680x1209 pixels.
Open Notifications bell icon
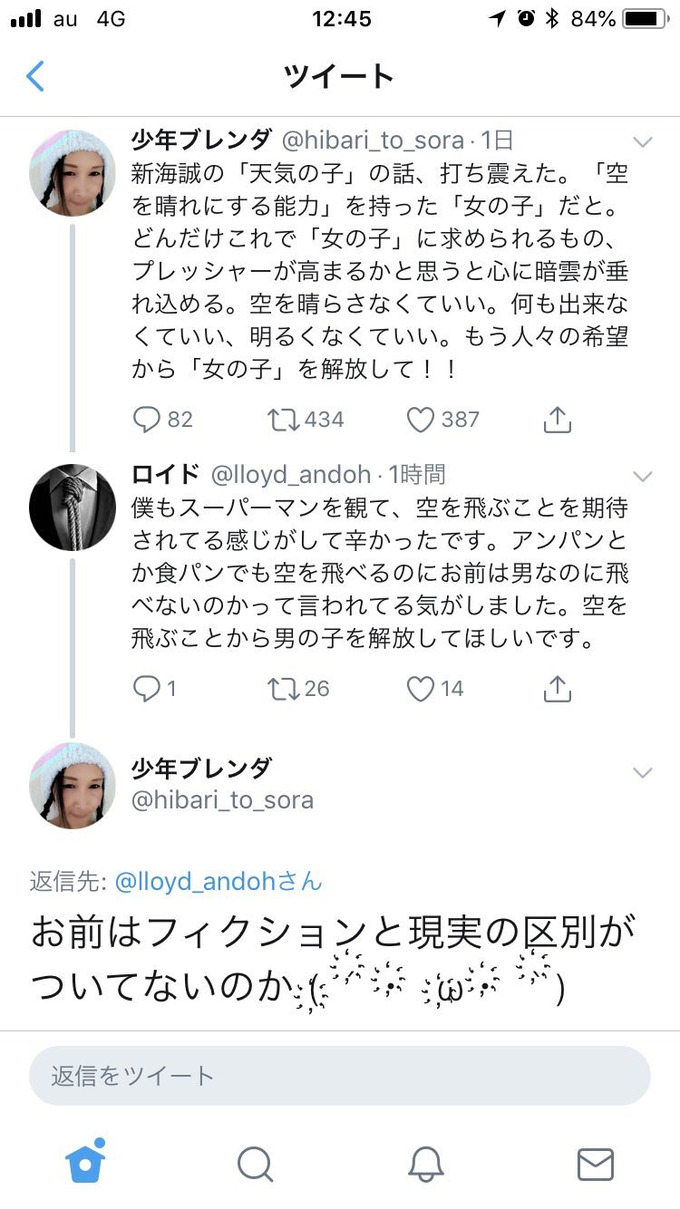(425, 1163)
